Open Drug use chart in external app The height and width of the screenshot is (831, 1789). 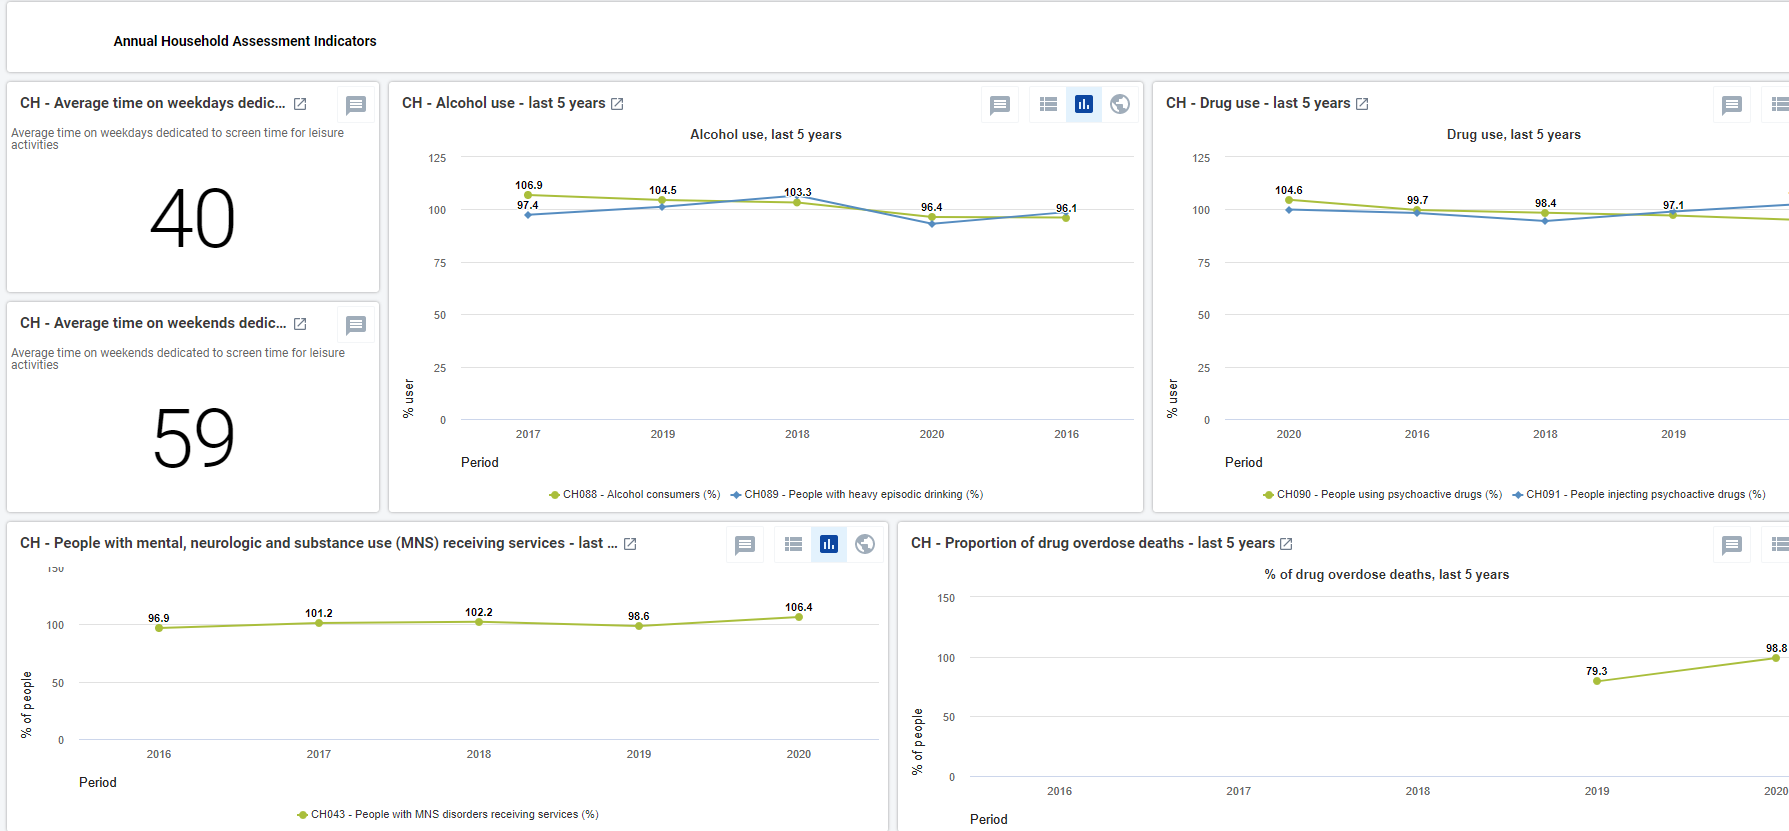point(1362,104)
